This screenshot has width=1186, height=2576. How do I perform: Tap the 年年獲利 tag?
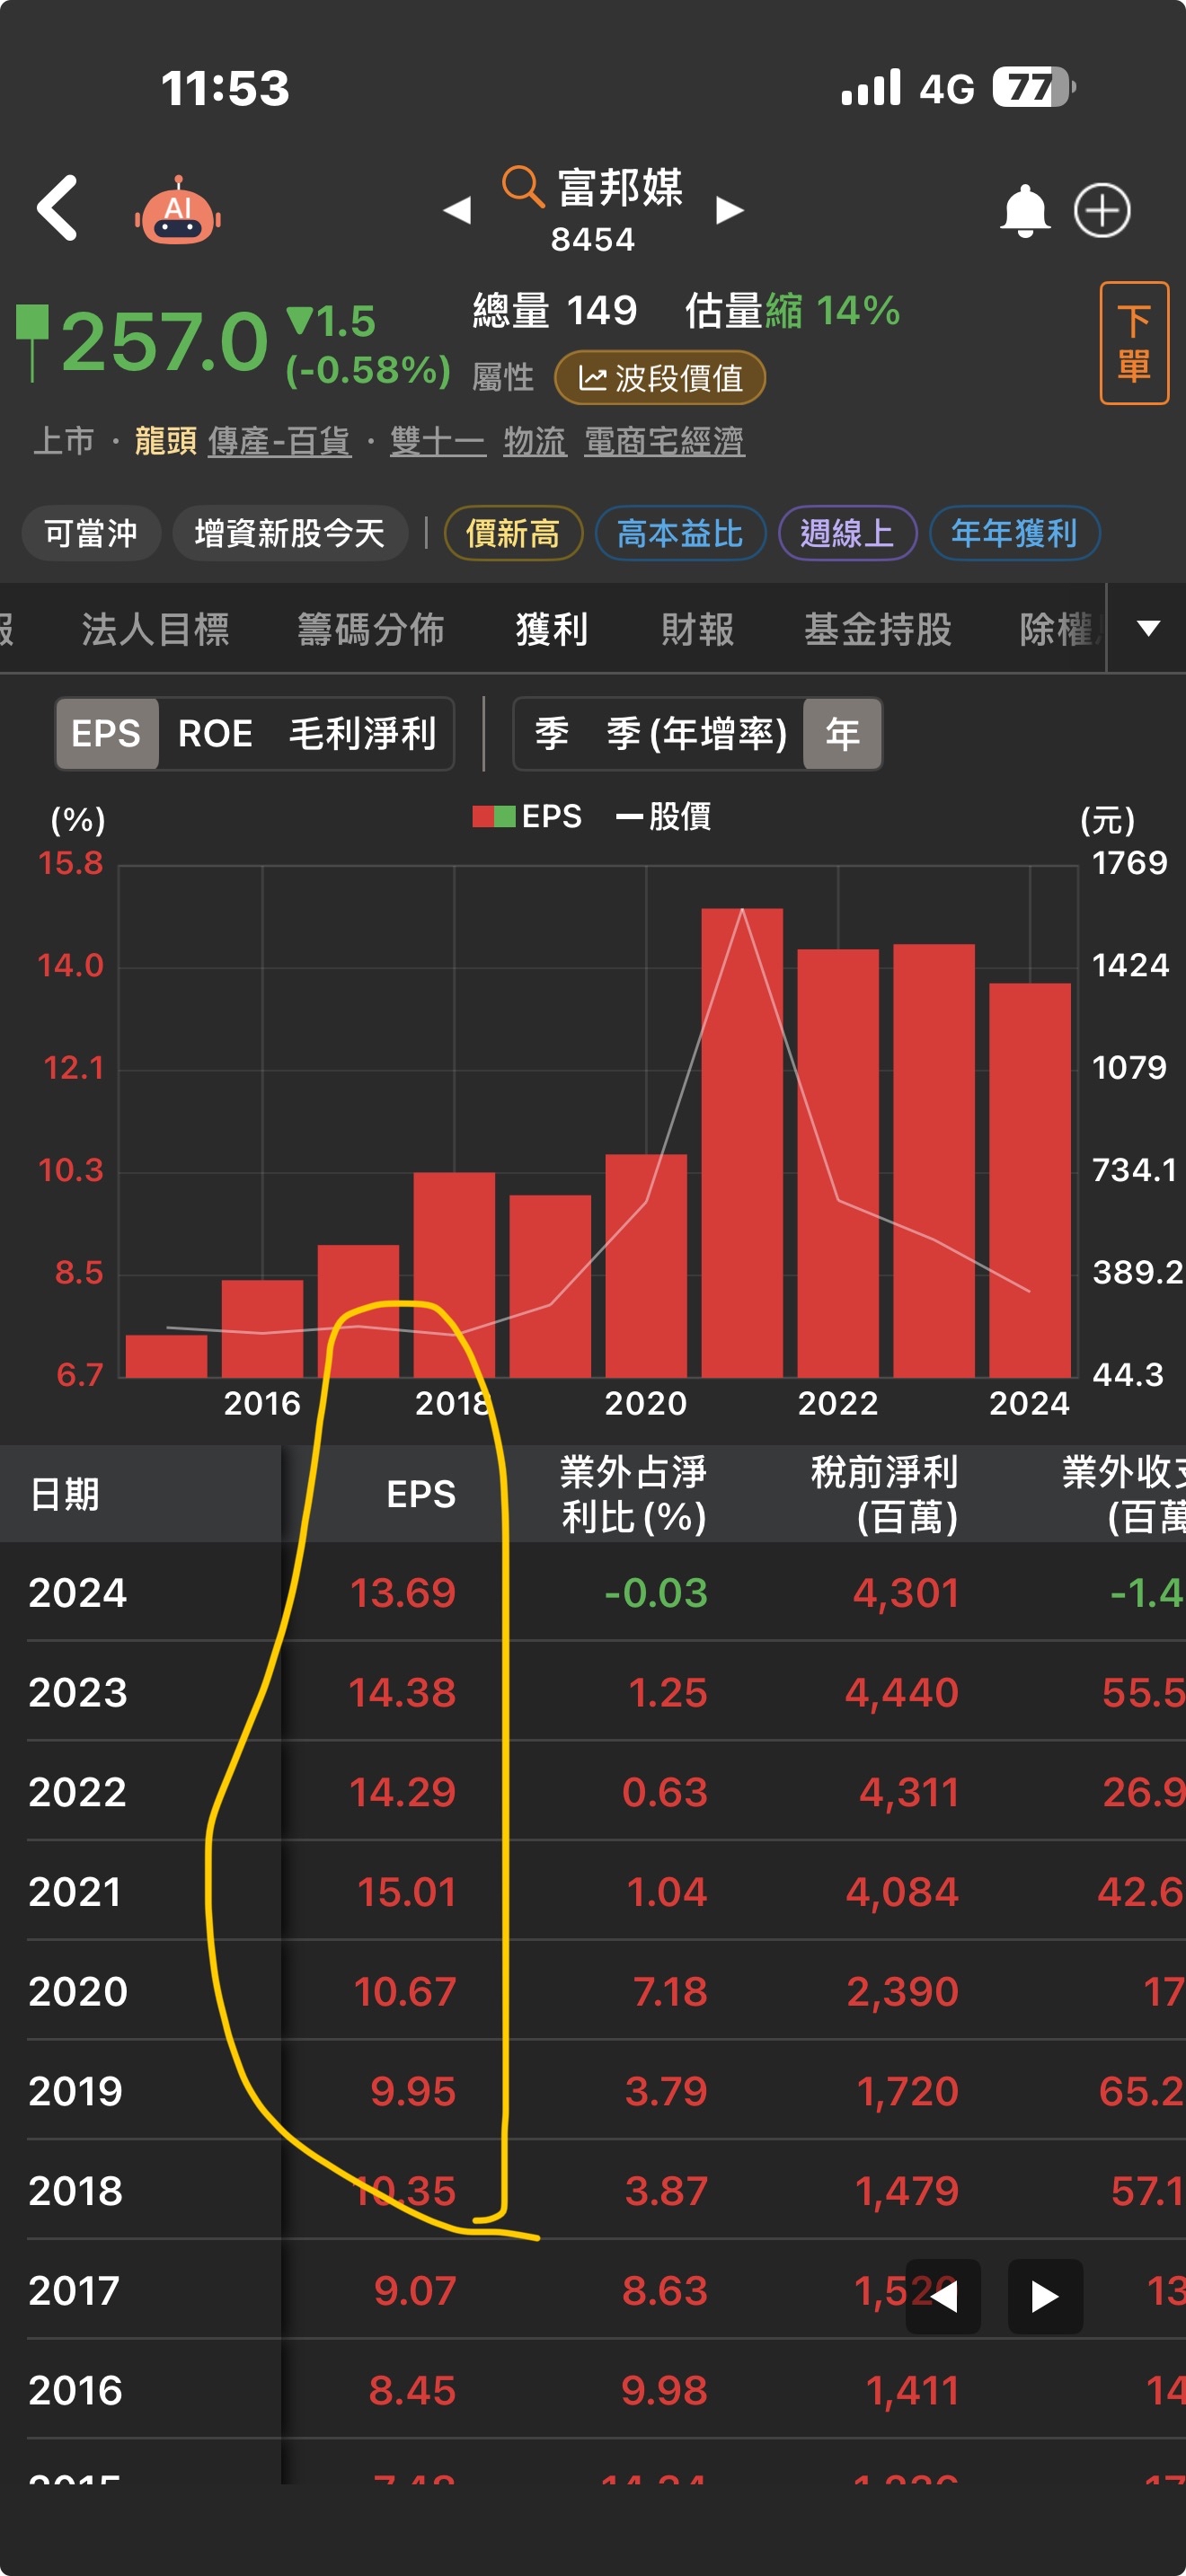[x=1014, y=533]
